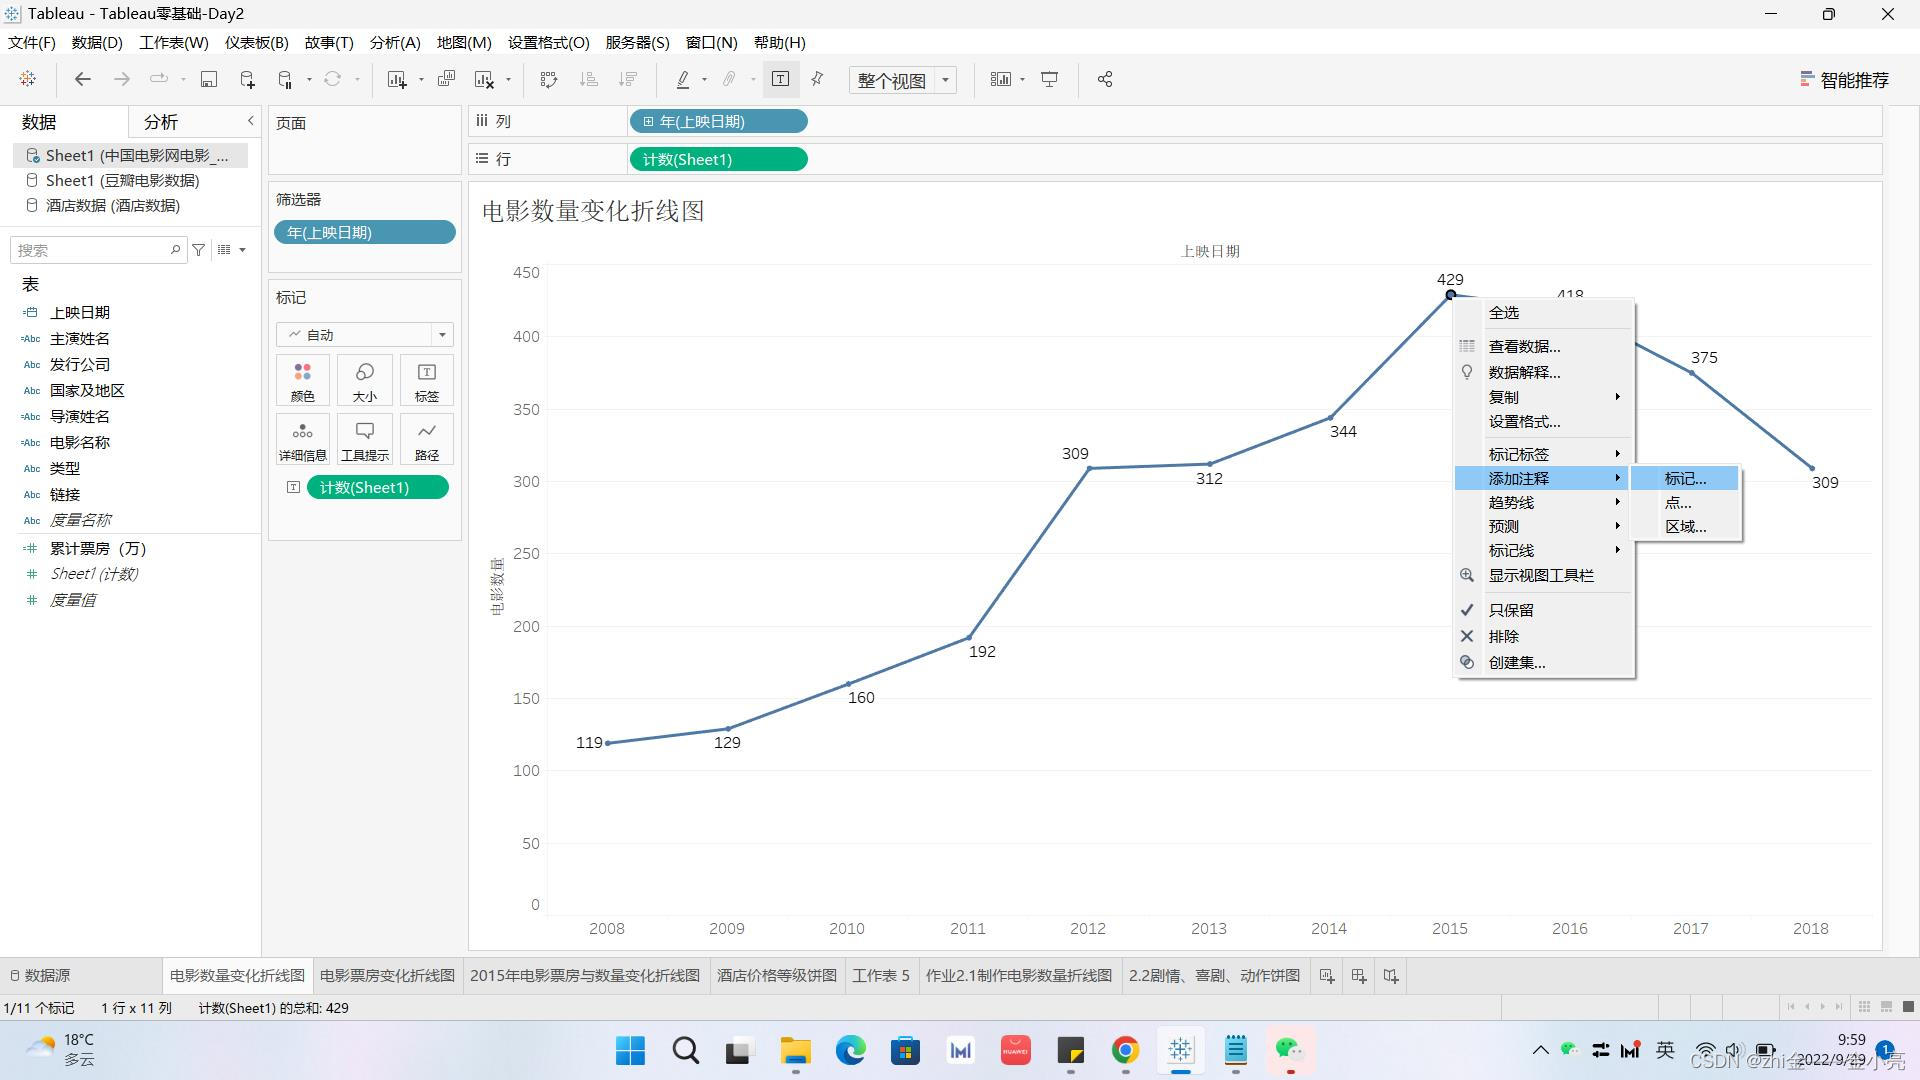The height and width of the screenshot is (1080, 1920).
Task: Click the 智能推荐 Show Me button
Action: coord(1844,80)
